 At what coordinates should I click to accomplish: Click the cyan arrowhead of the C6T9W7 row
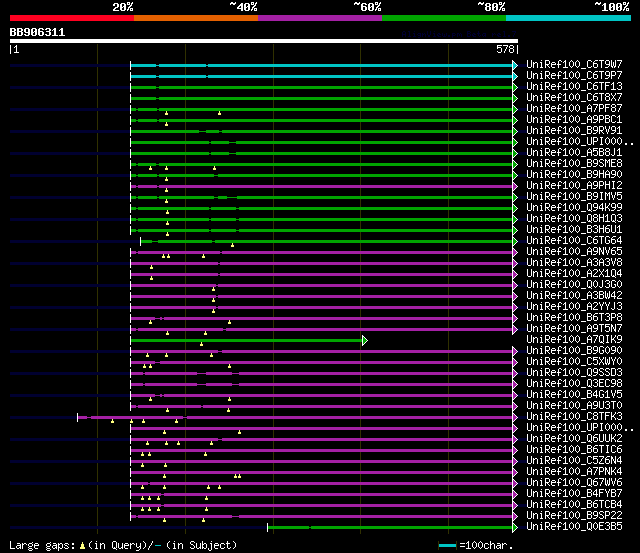pyautogui.click(x=515, y=65)
